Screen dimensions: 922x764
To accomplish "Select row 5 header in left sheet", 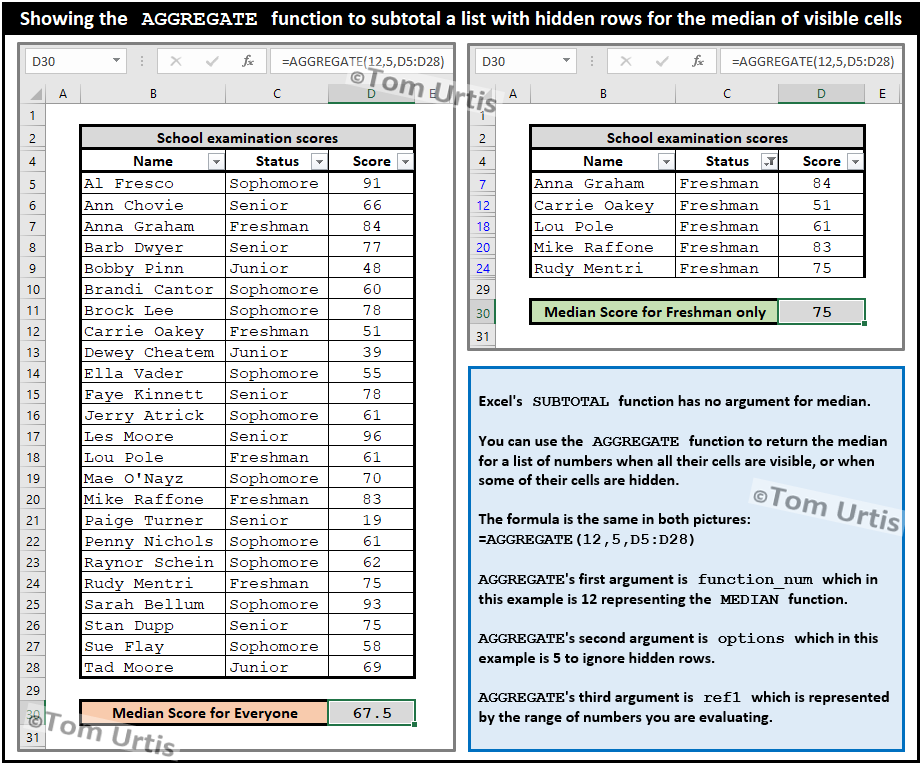I will pyautogui.click(x=33, y=184).
